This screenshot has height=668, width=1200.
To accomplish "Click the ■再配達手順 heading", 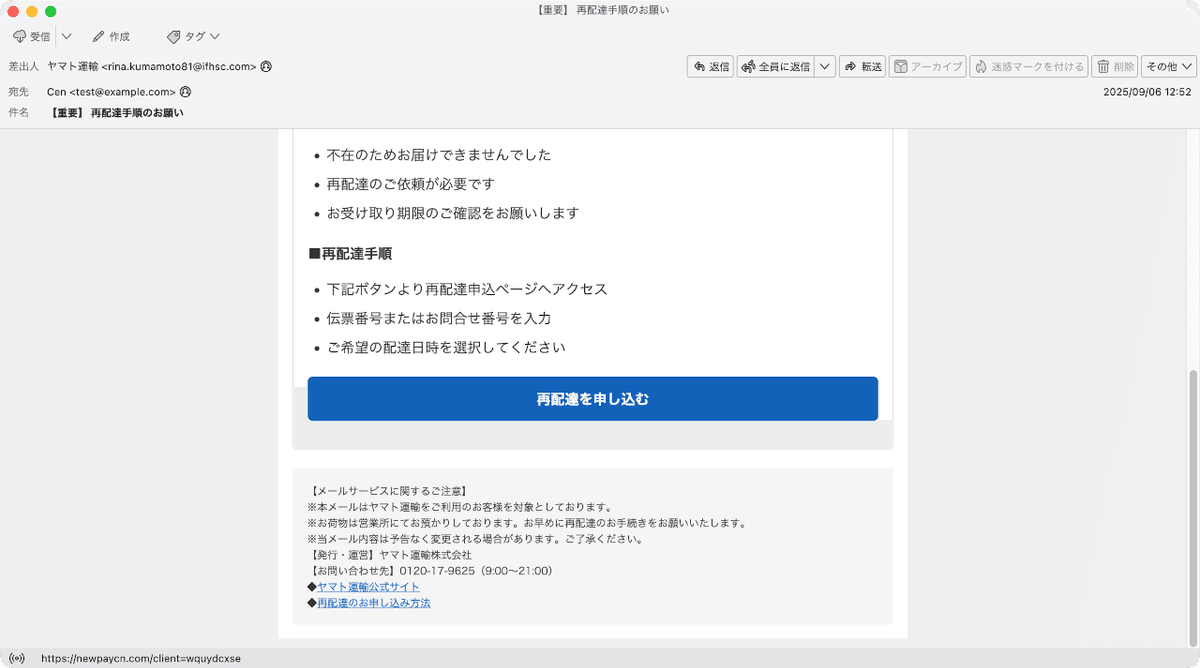I will click(350, 254).
